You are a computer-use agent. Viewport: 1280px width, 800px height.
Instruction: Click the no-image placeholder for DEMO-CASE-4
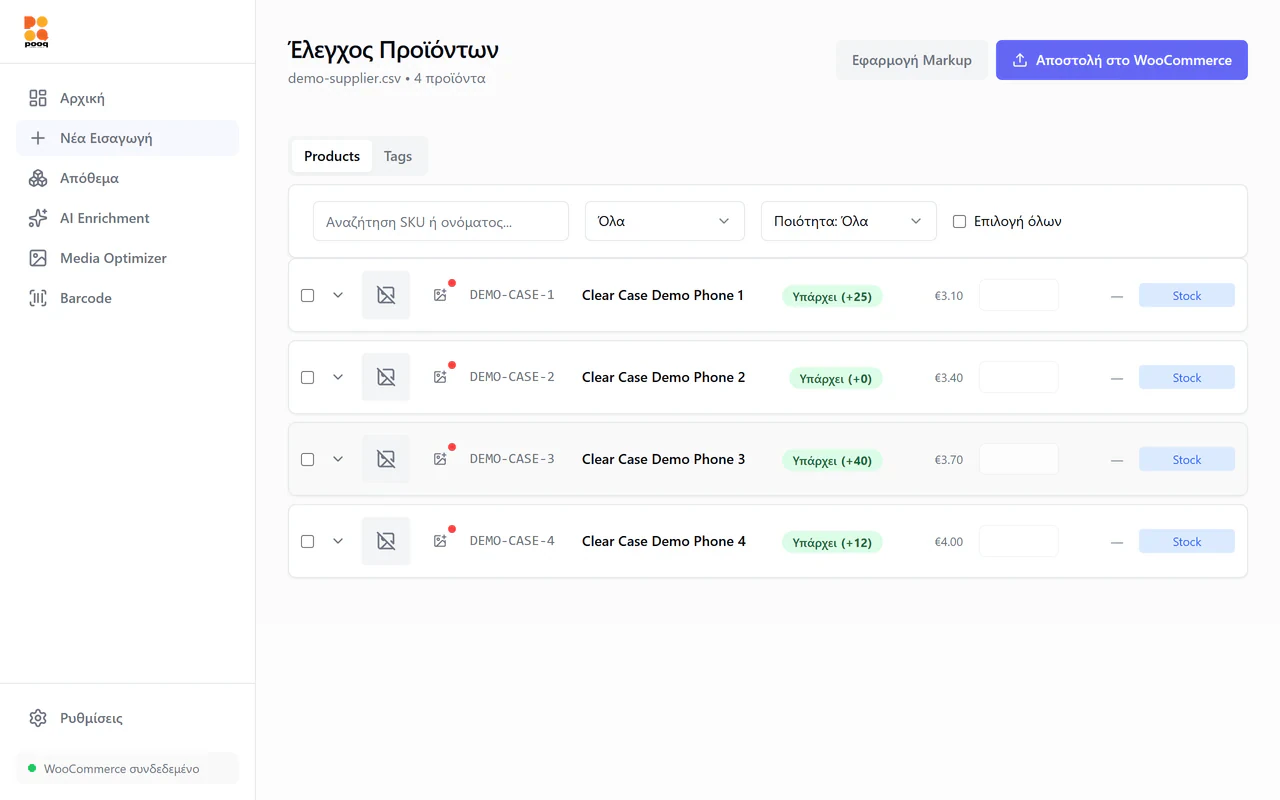point(386,541)
